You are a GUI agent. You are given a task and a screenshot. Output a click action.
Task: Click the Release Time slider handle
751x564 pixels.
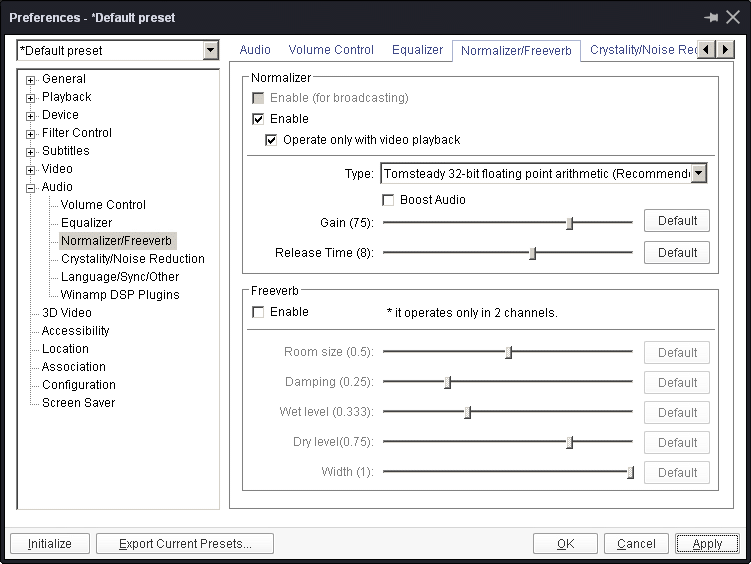coord(532,253)
